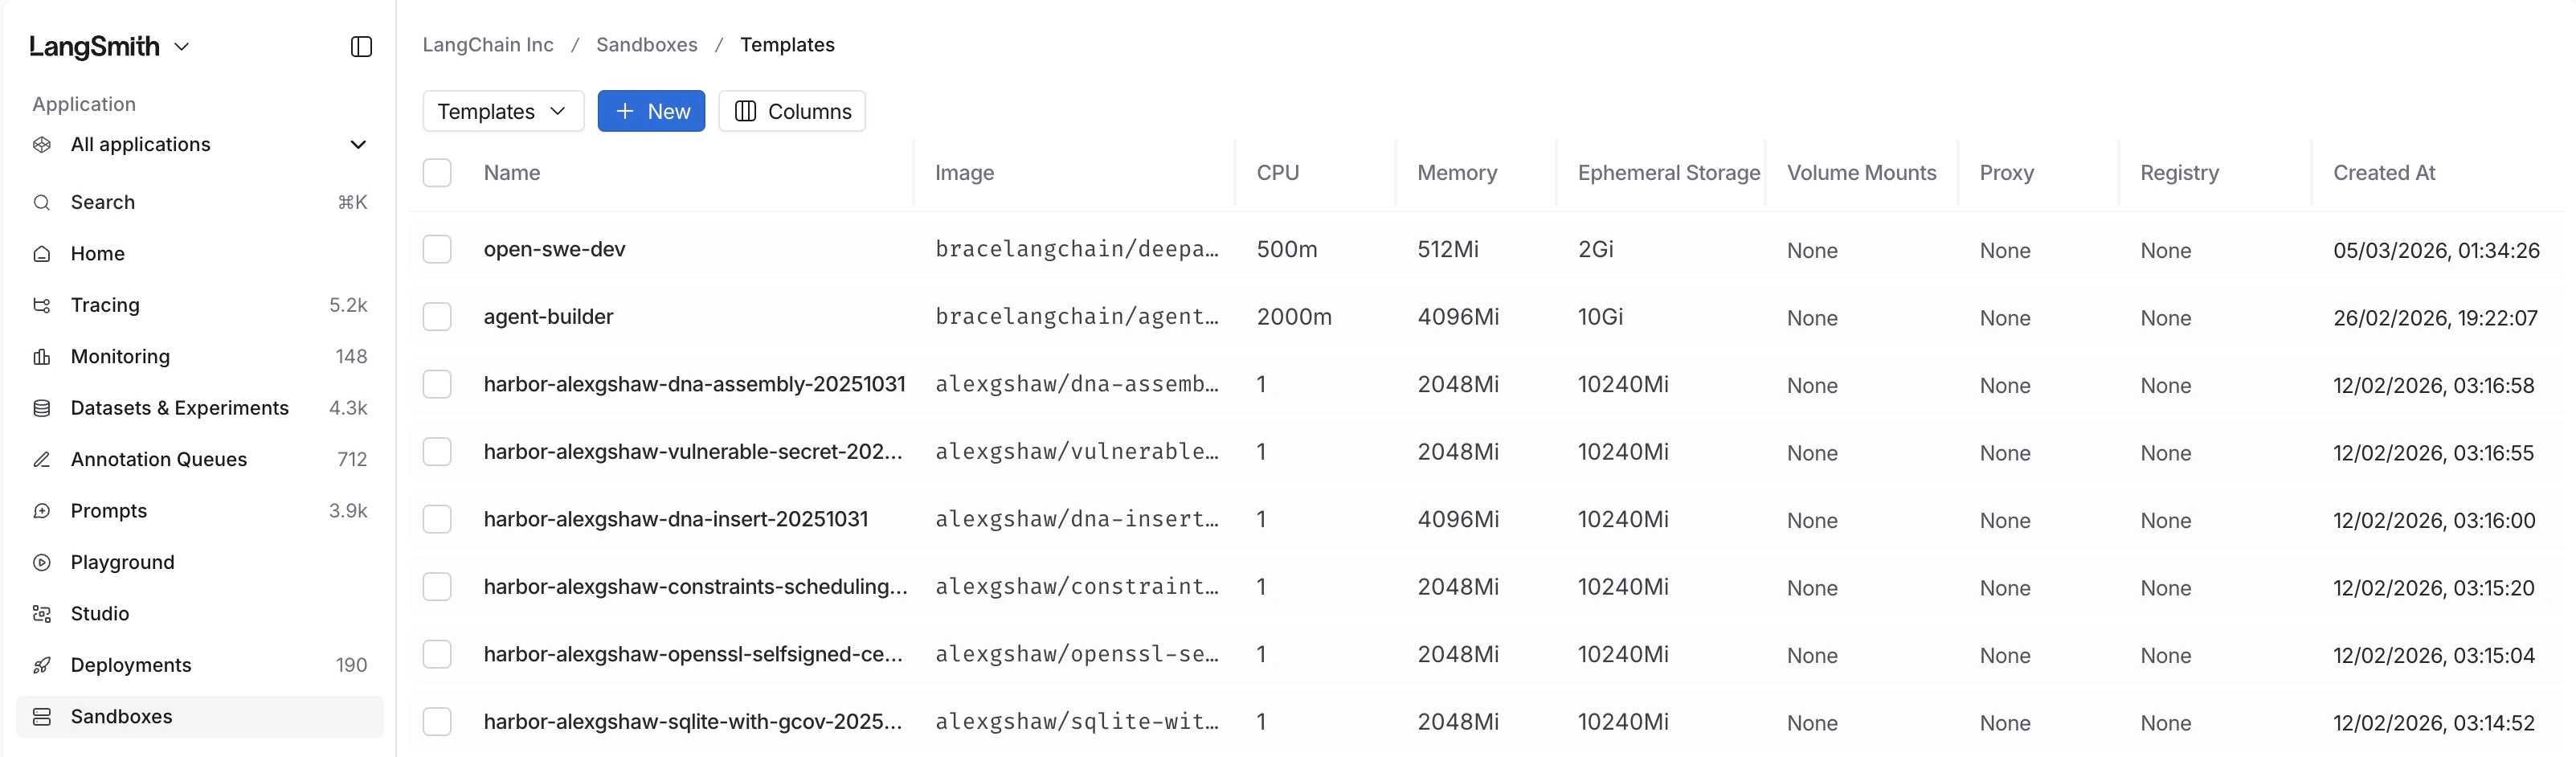This screenshot has height=757, width=2576.
Task: Navigate to Sandboxes breadcrumb
Action: point(646,44)
